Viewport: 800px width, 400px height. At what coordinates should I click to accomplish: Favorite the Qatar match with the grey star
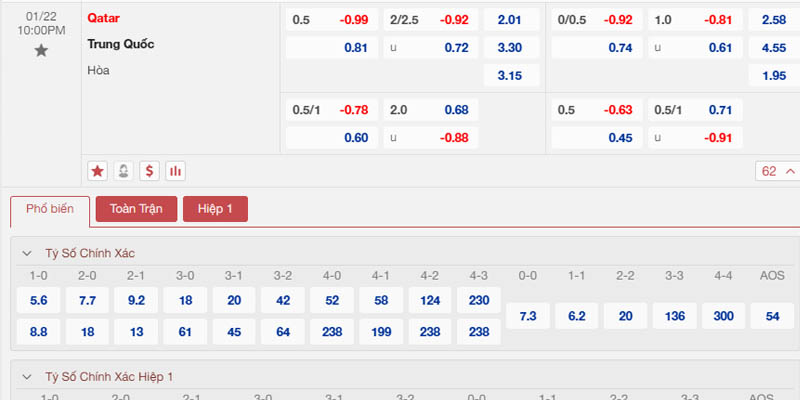(41, 51)
